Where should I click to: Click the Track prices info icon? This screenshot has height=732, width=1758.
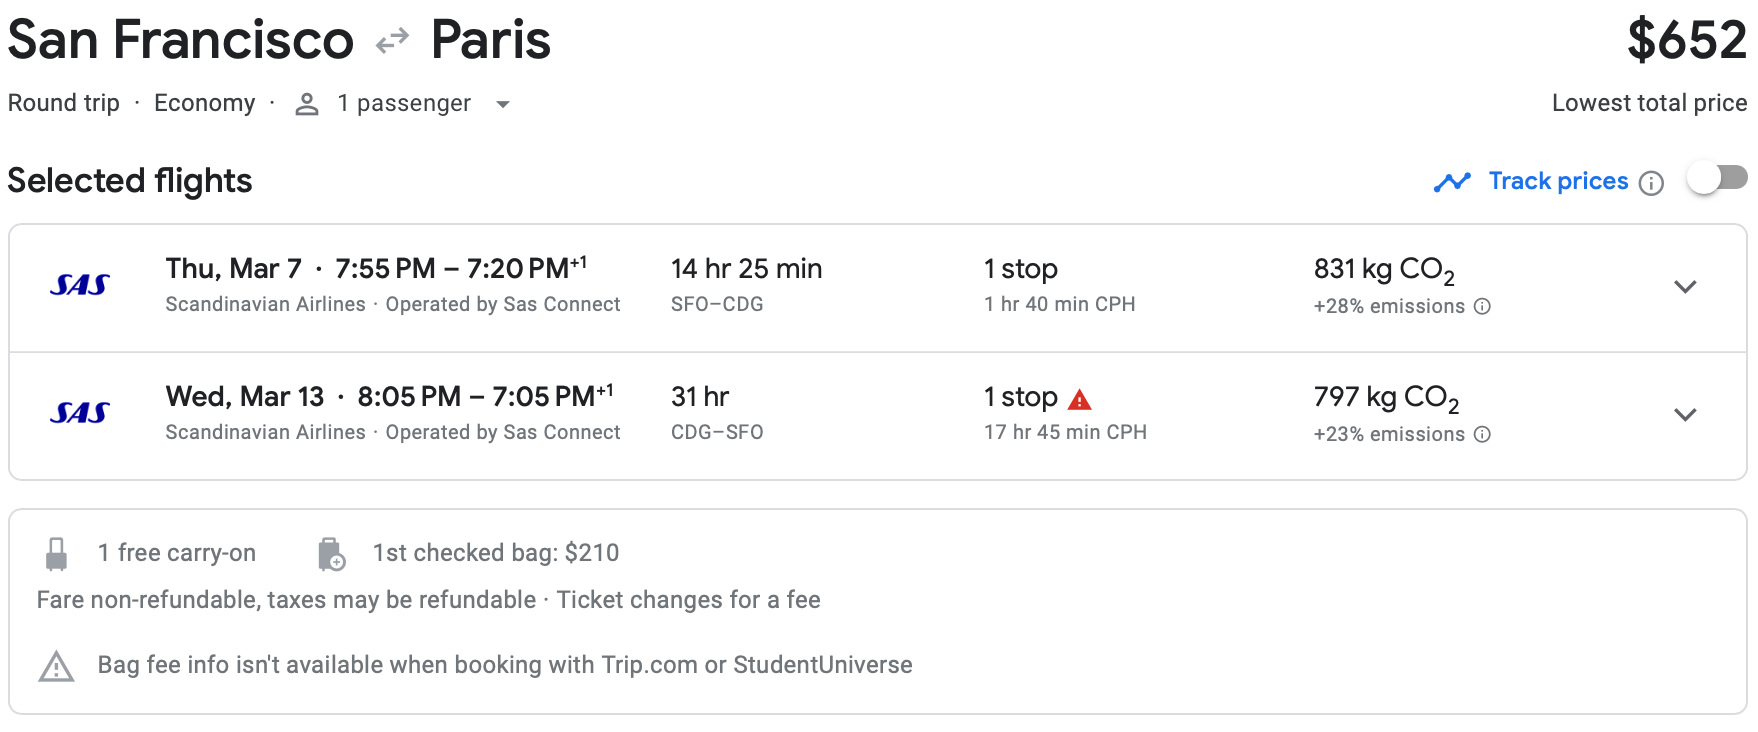coord(1651,183)
